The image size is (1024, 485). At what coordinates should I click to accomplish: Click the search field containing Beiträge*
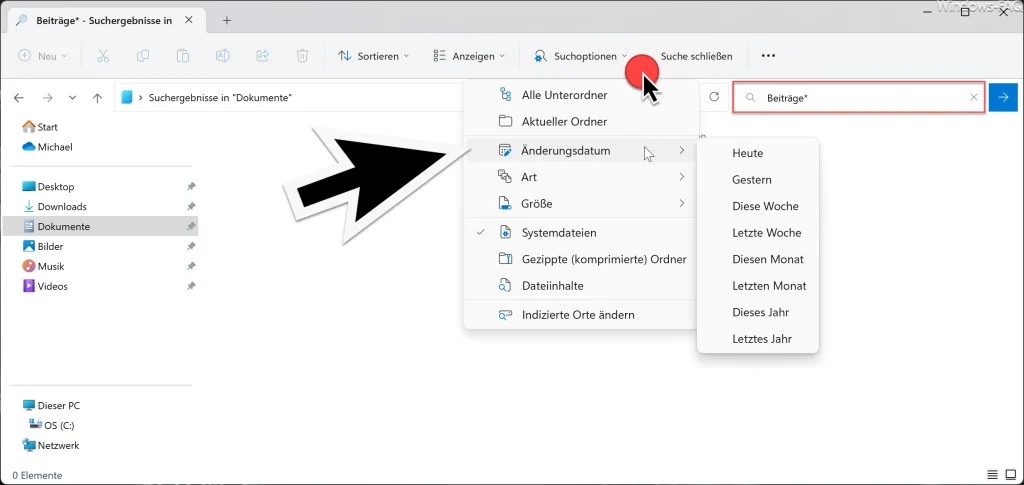[x=859, y=97]
